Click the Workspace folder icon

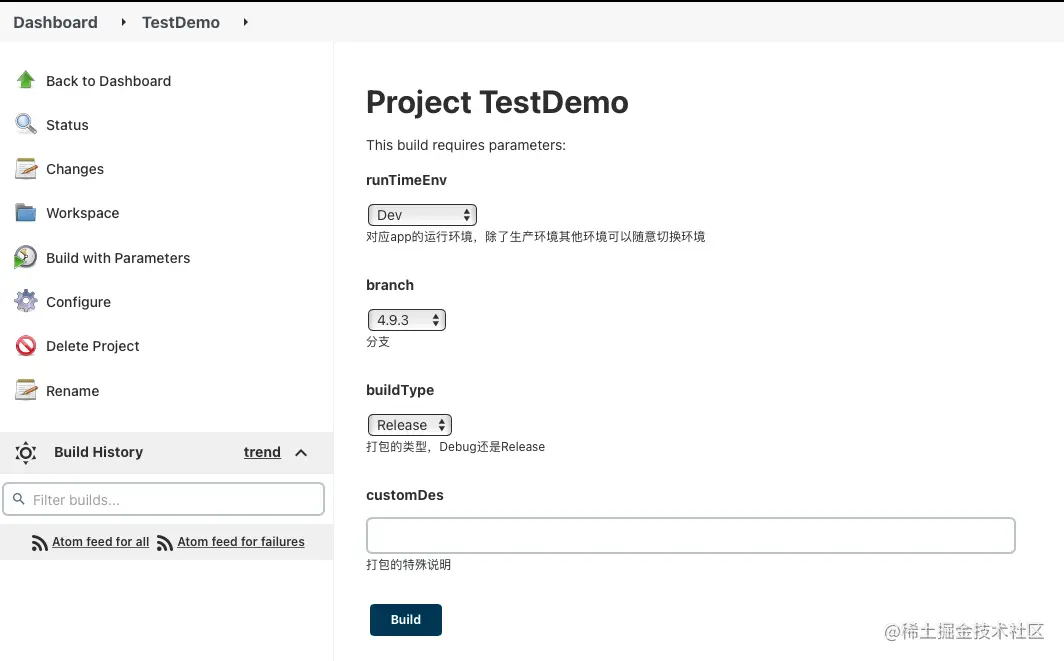pyautogui.click(x=26, y=213)
